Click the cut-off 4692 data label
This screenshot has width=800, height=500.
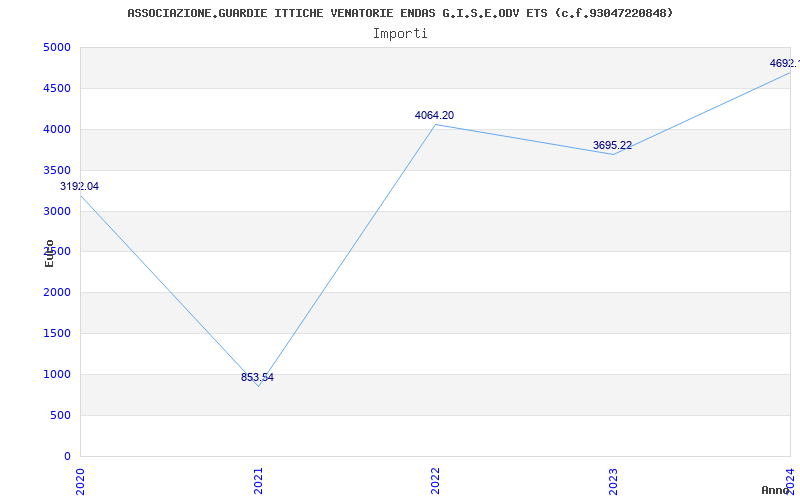coord(785,63)
